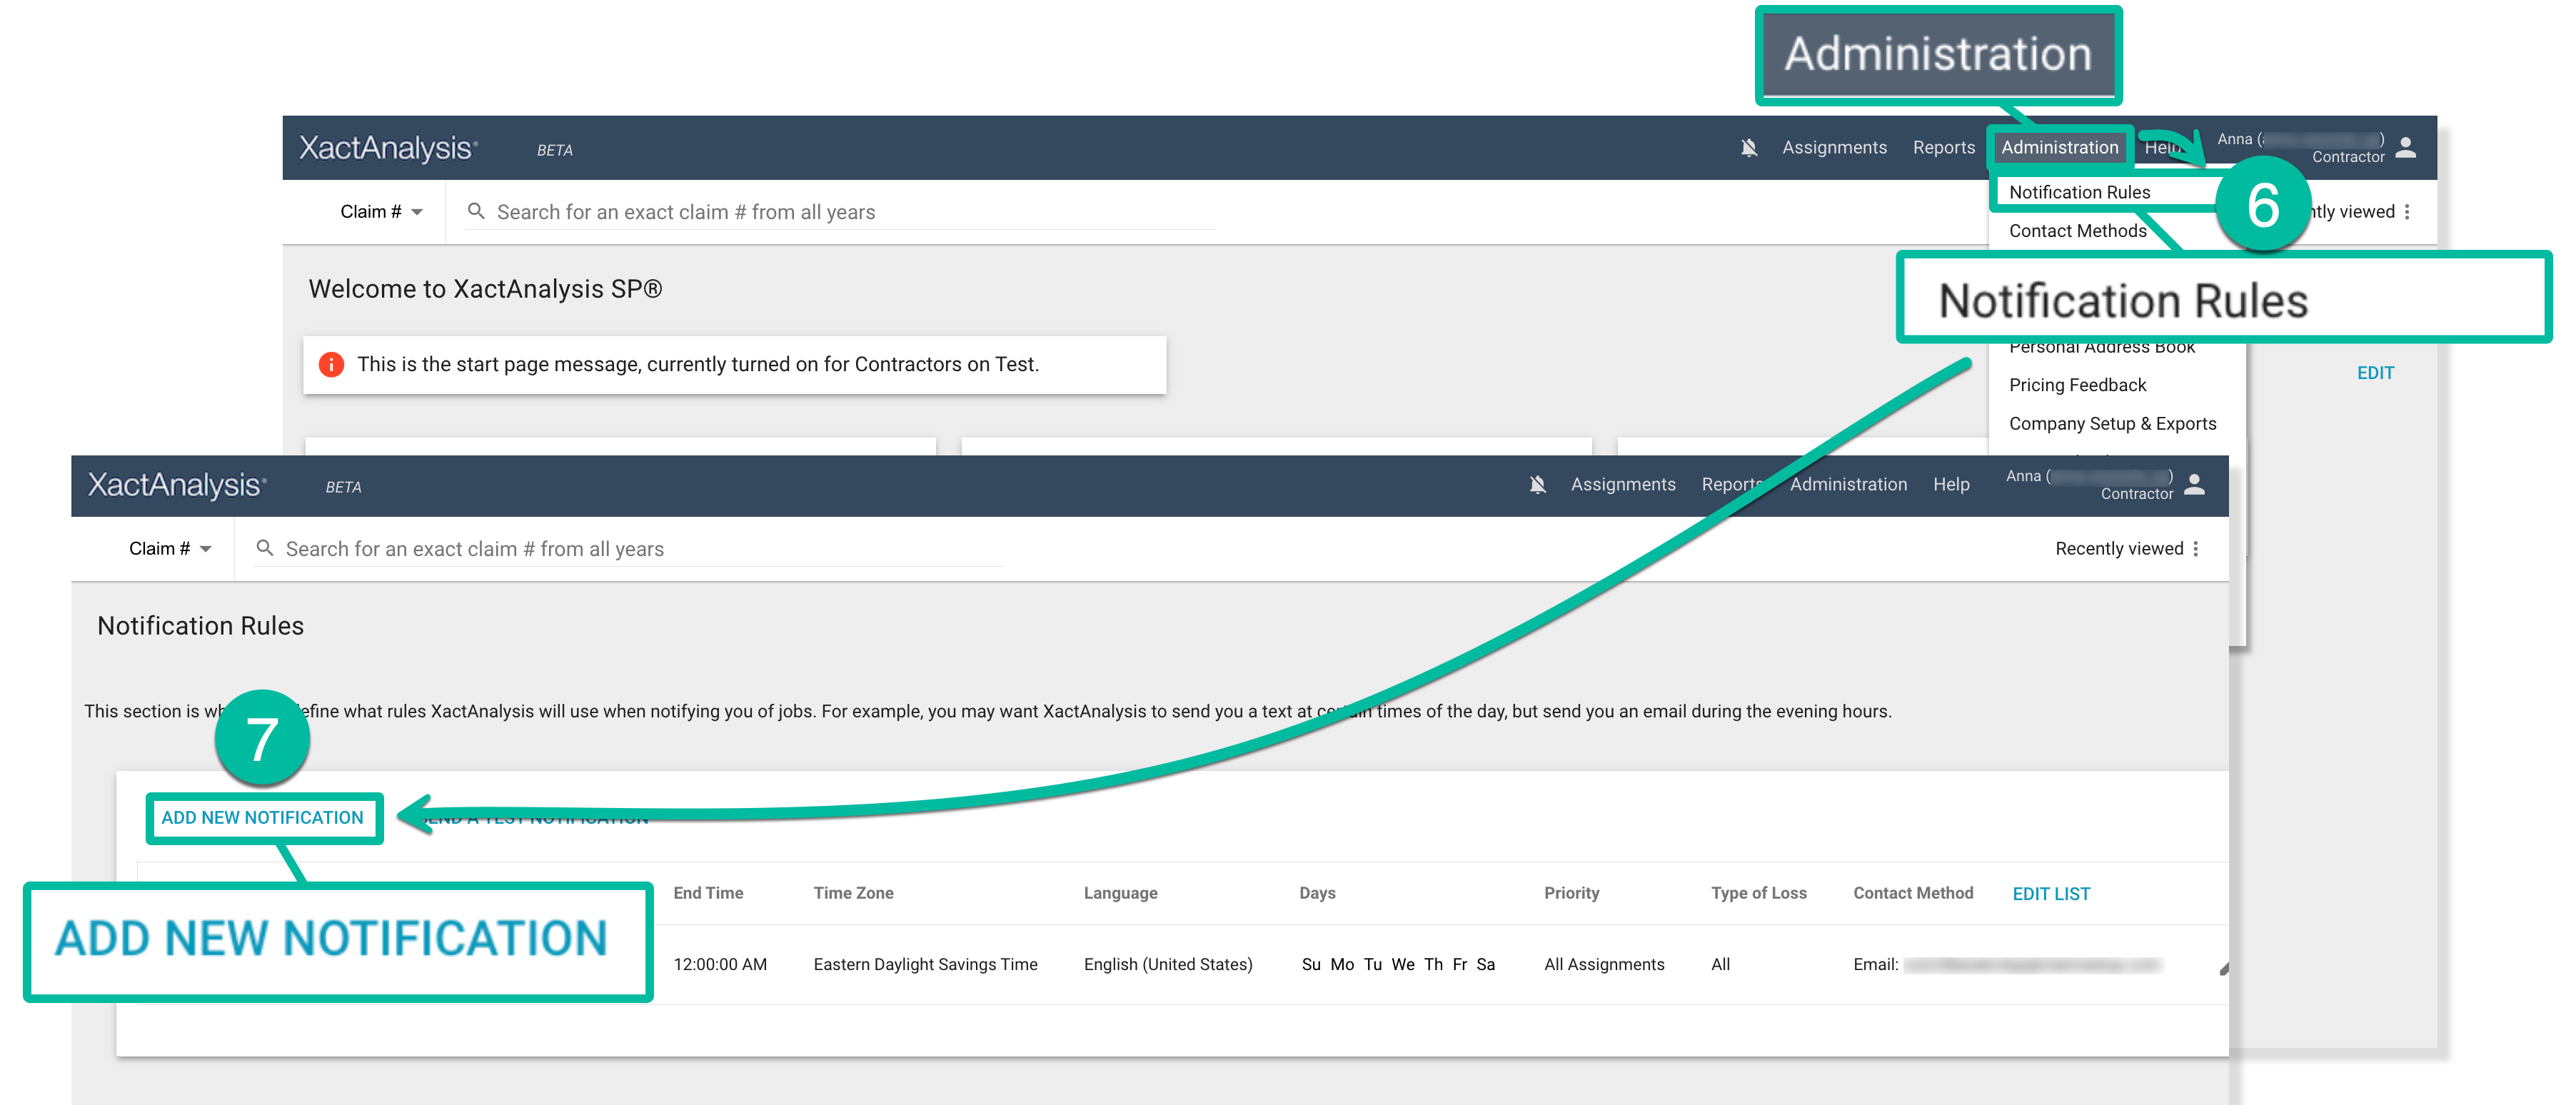Click the Type of Loss column header

1758,893
